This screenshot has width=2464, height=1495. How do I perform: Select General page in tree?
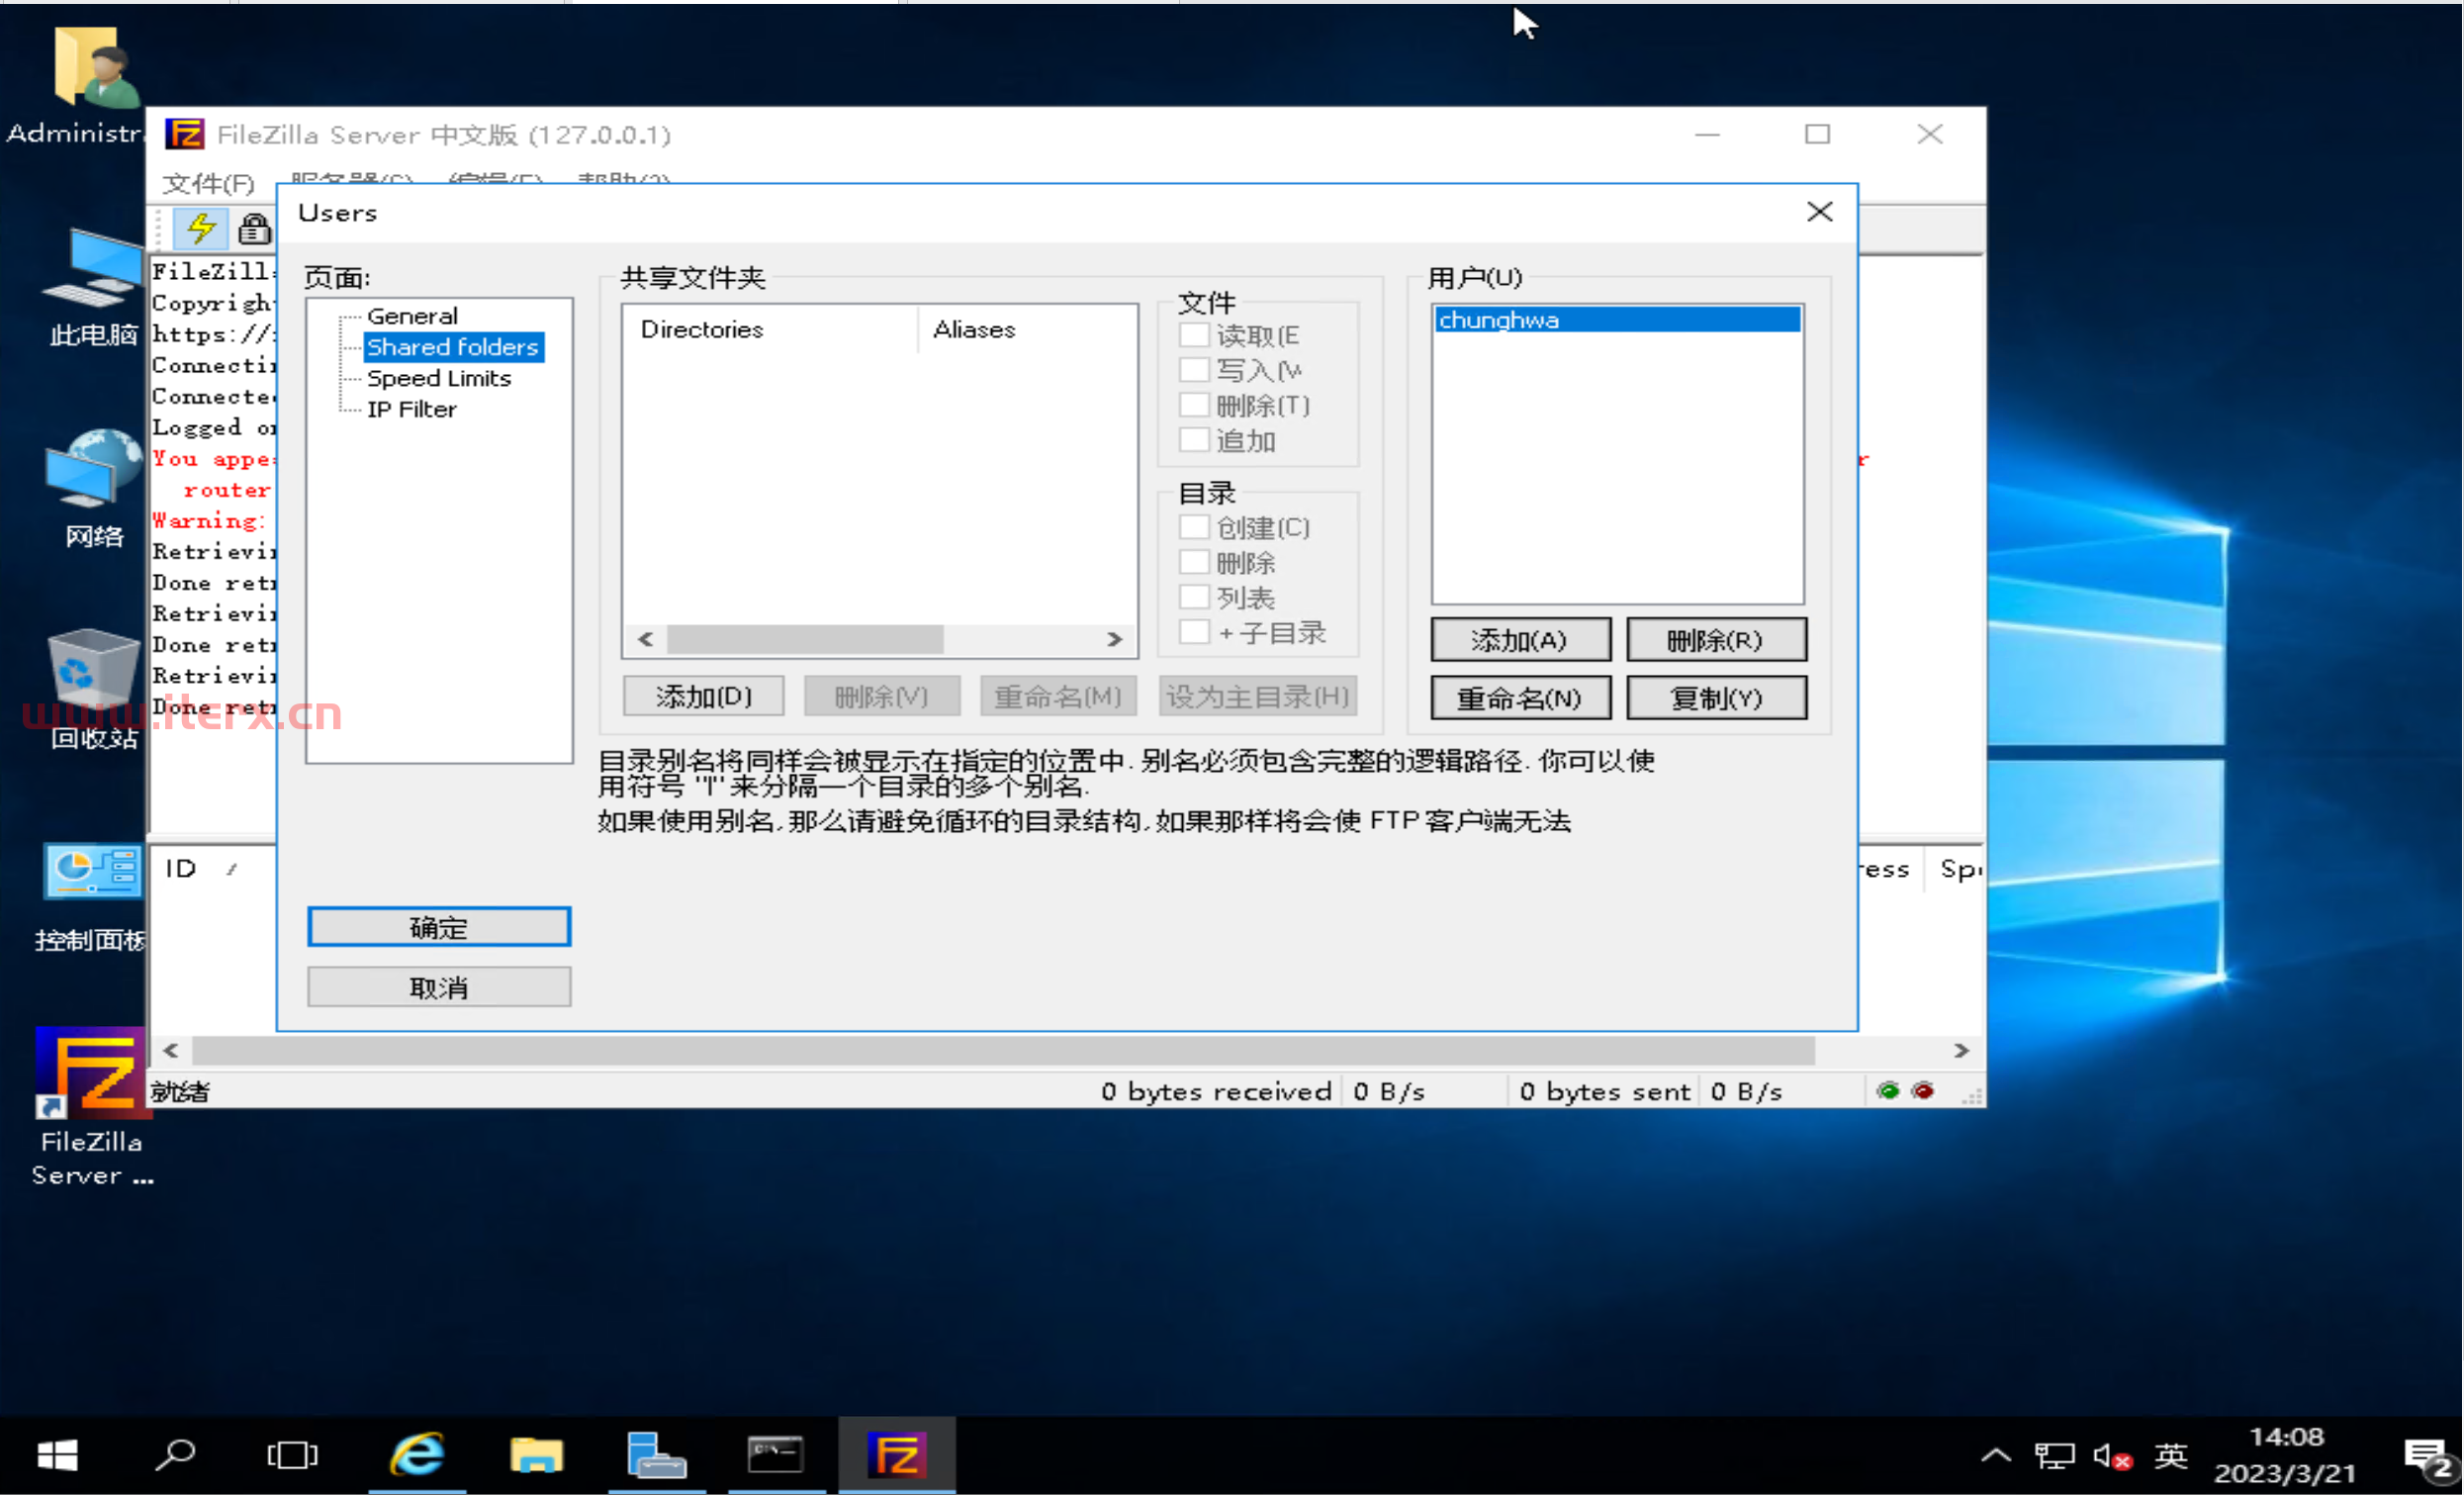point(412,316)
